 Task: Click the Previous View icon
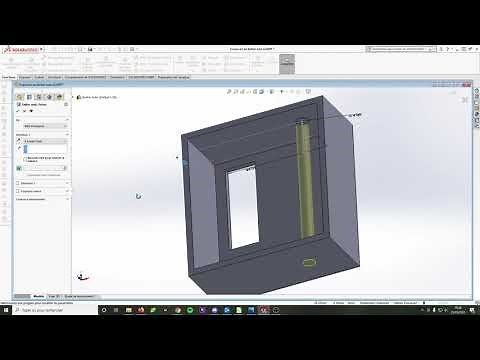pos(242,92)
